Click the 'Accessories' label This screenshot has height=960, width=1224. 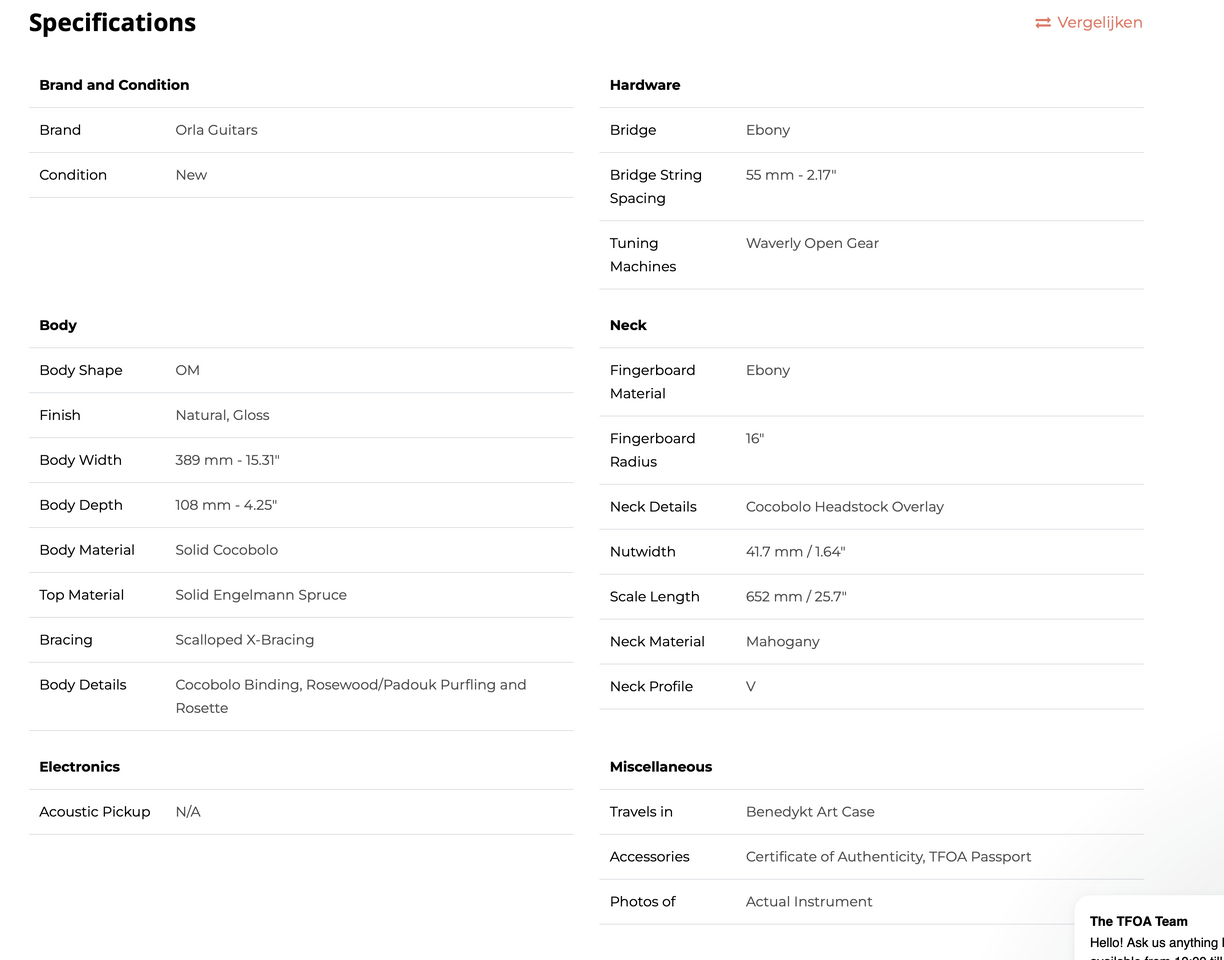[650, 857]
